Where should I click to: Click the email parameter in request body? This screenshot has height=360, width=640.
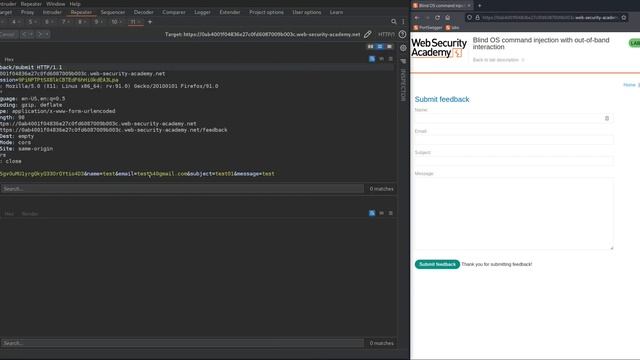[x=153, y=174]
